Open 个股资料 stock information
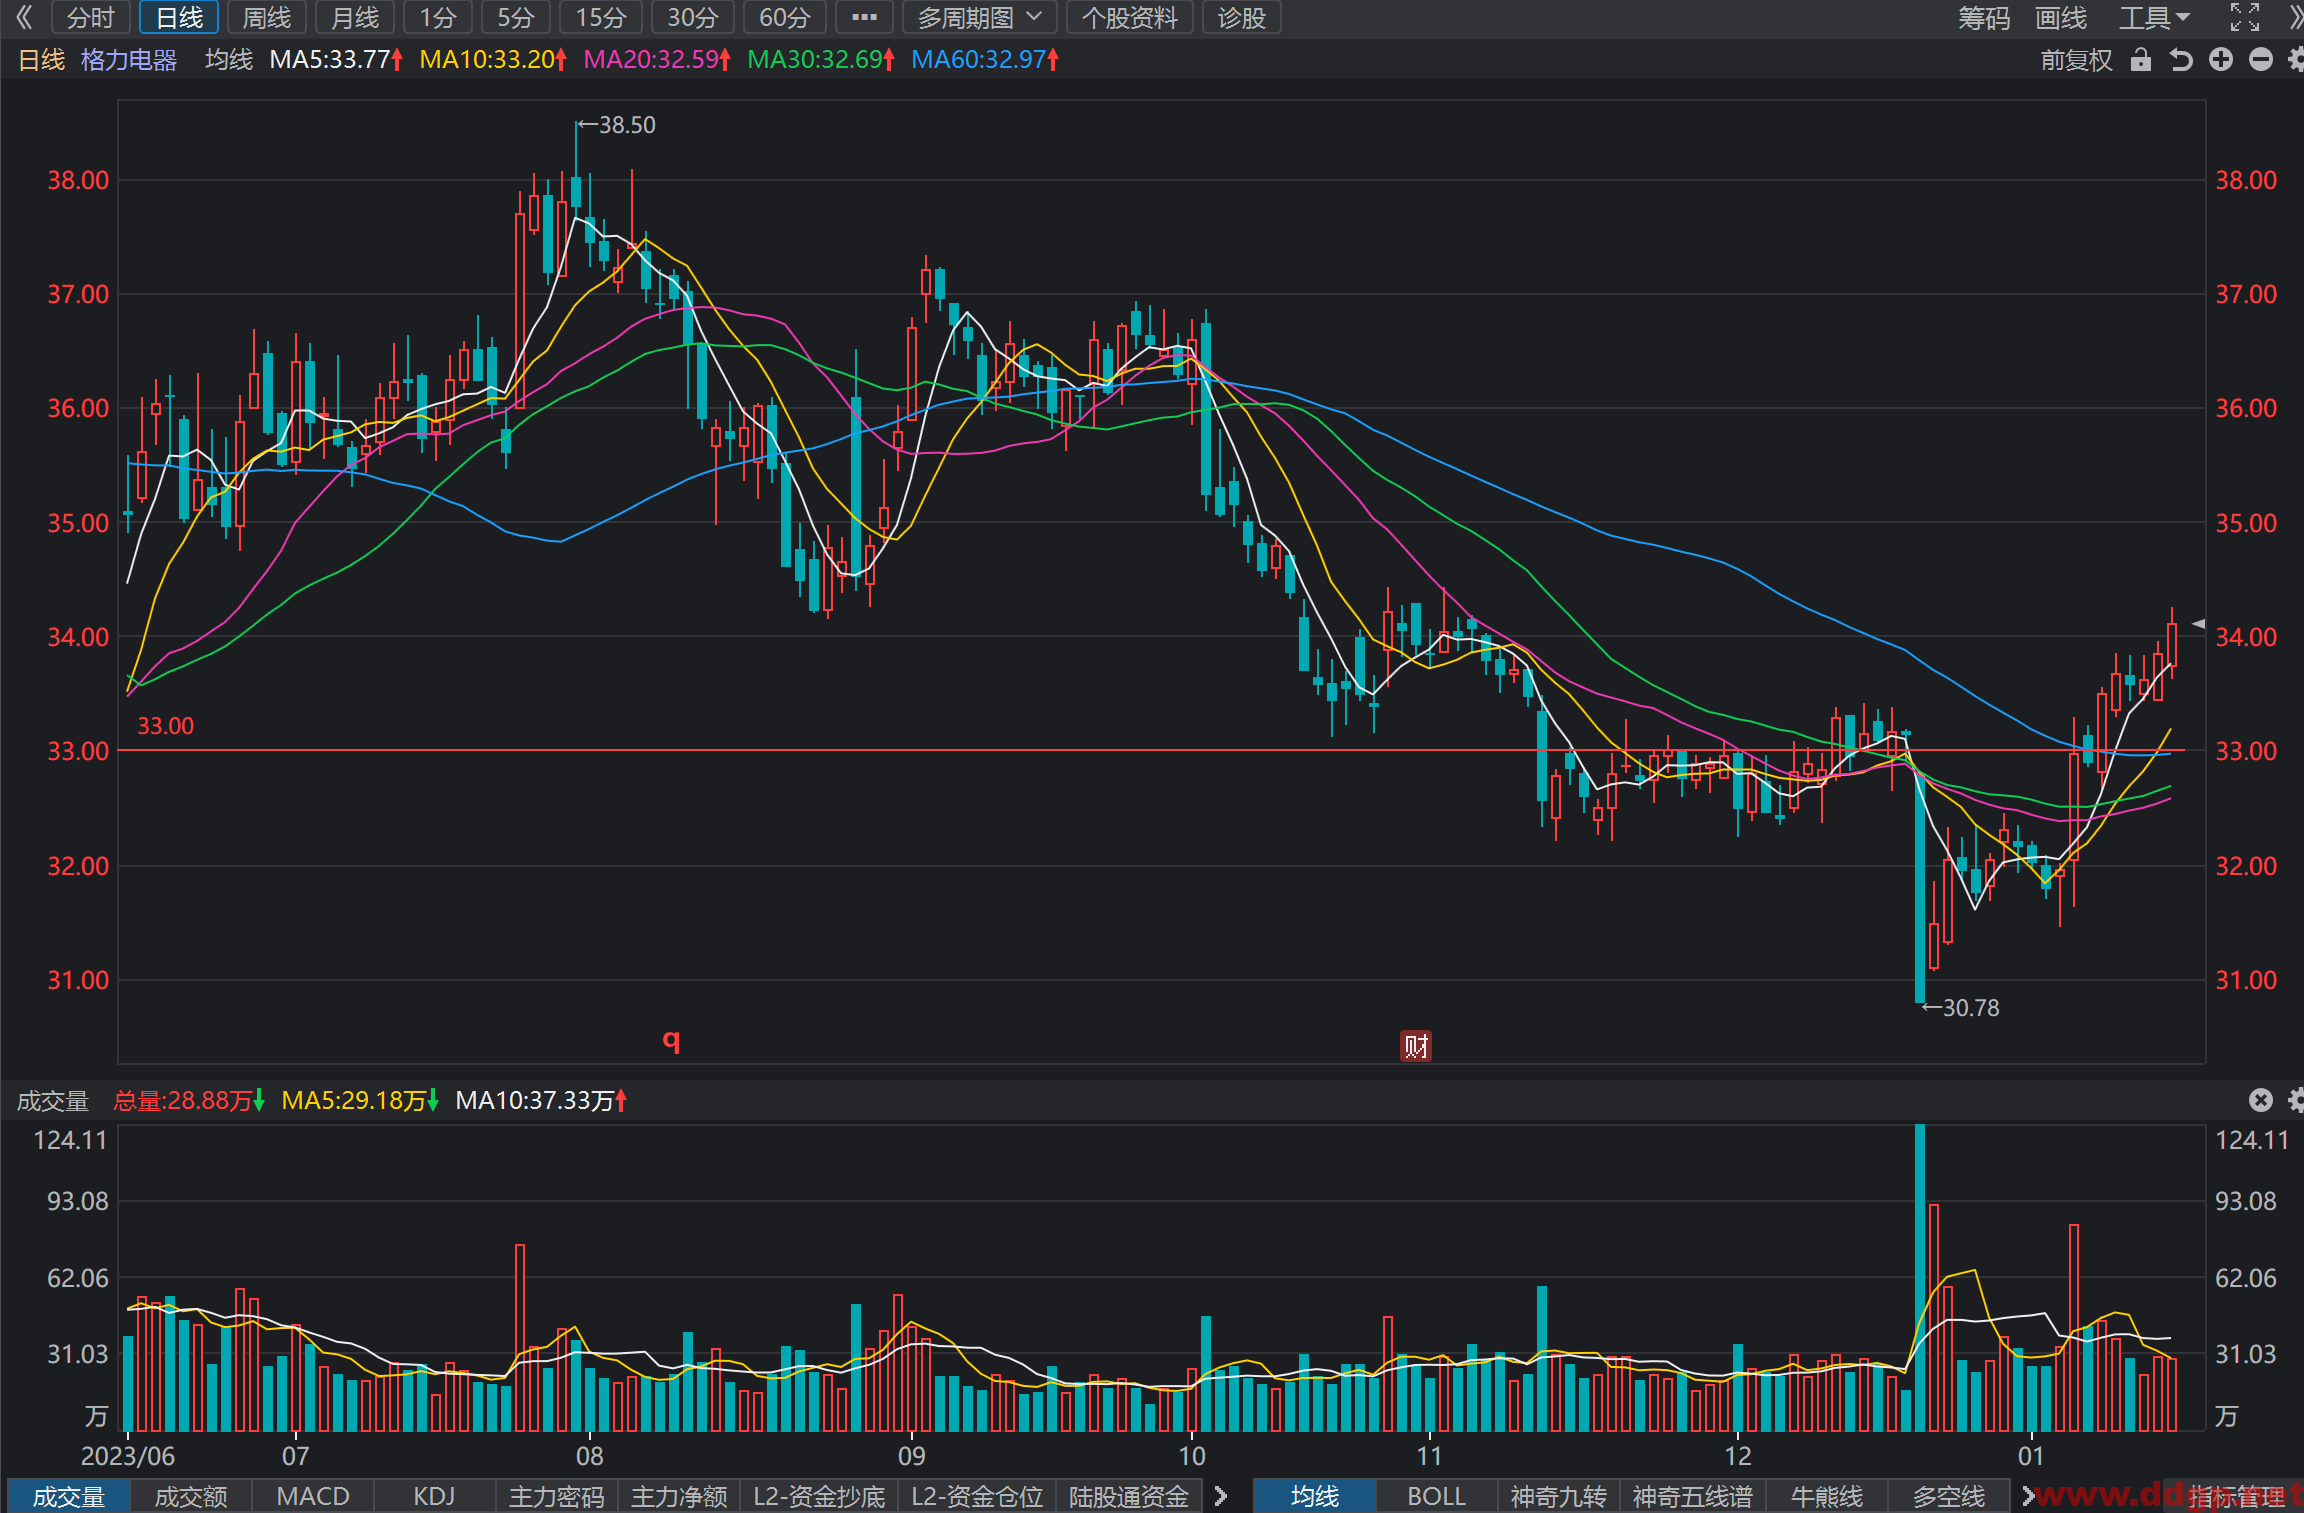This screenshot has height=1513, width=2304. 1130,18
